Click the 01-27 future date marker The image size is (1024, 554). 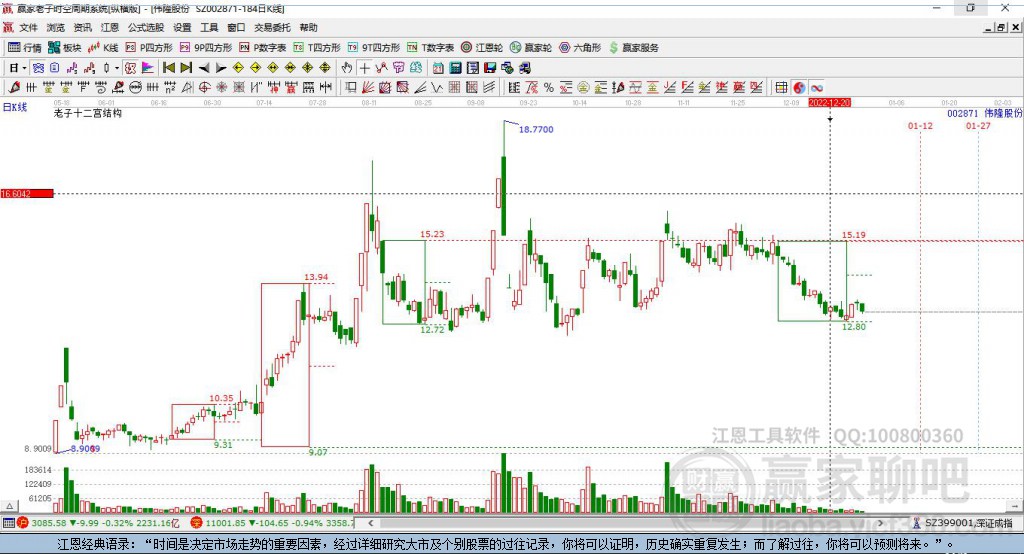(978, 125)
